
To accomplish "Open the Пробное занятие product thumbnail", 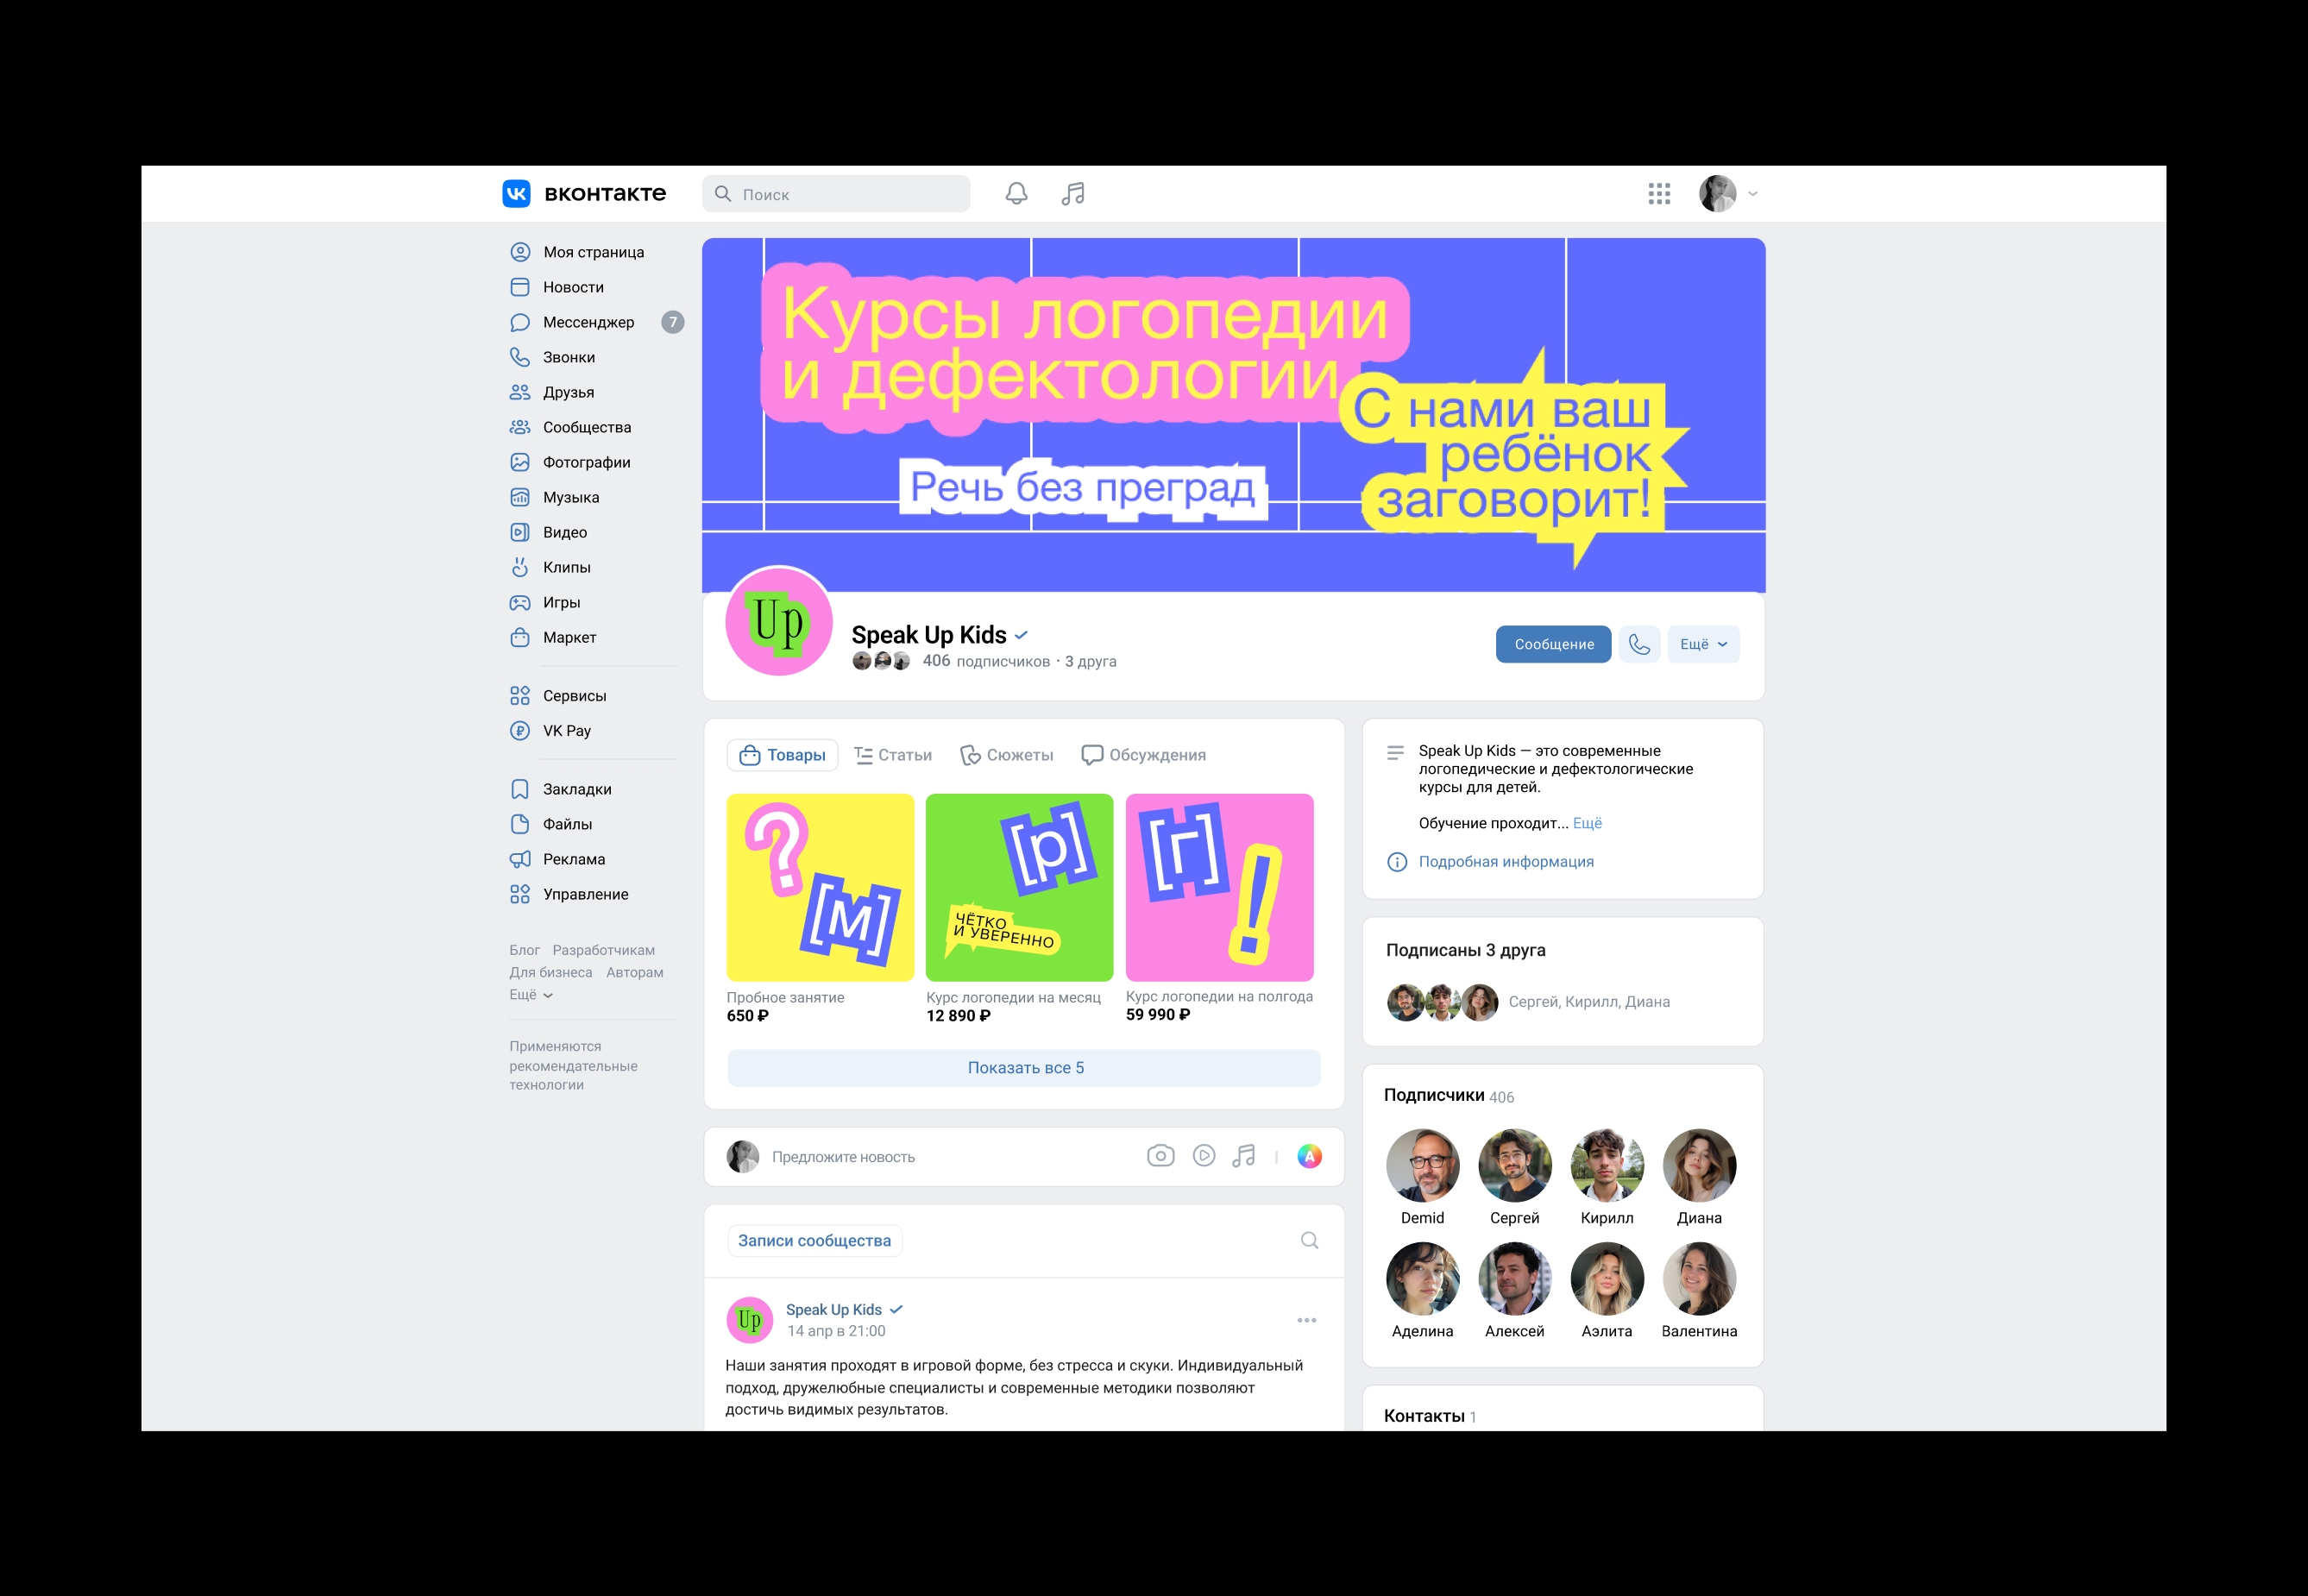I will click(x=820, y=887).
